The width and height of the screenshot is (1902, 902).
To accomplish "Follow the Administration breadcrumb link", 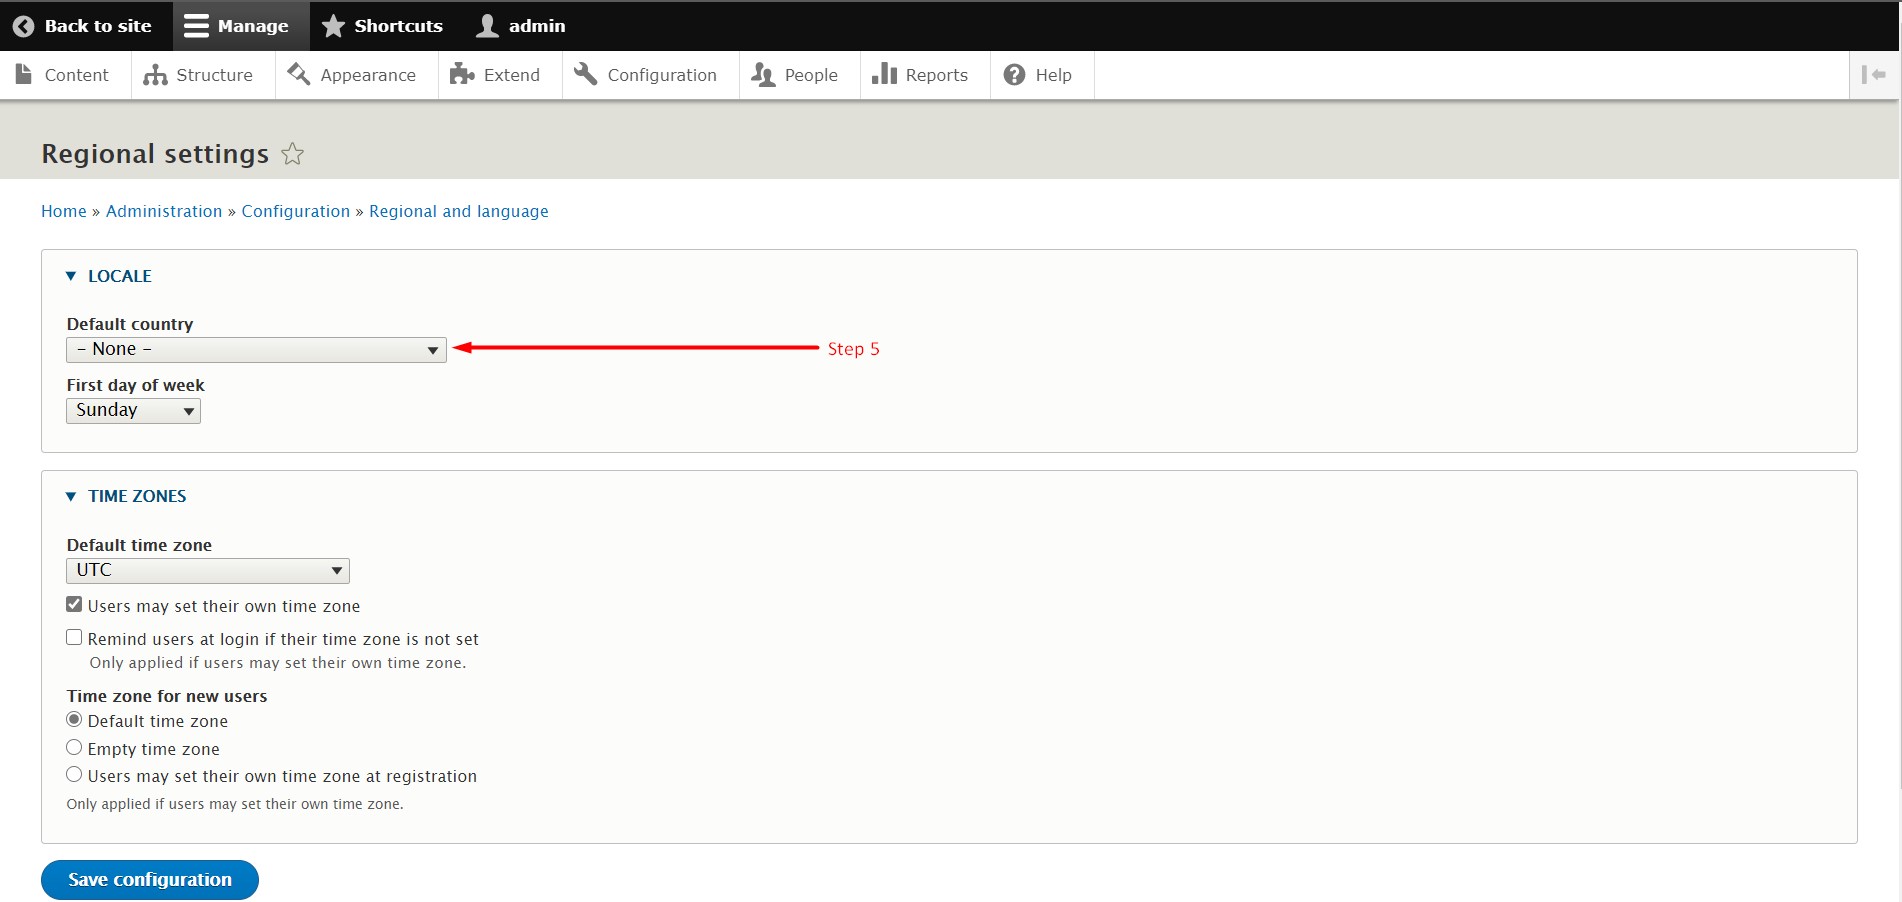I will (164, 211).
